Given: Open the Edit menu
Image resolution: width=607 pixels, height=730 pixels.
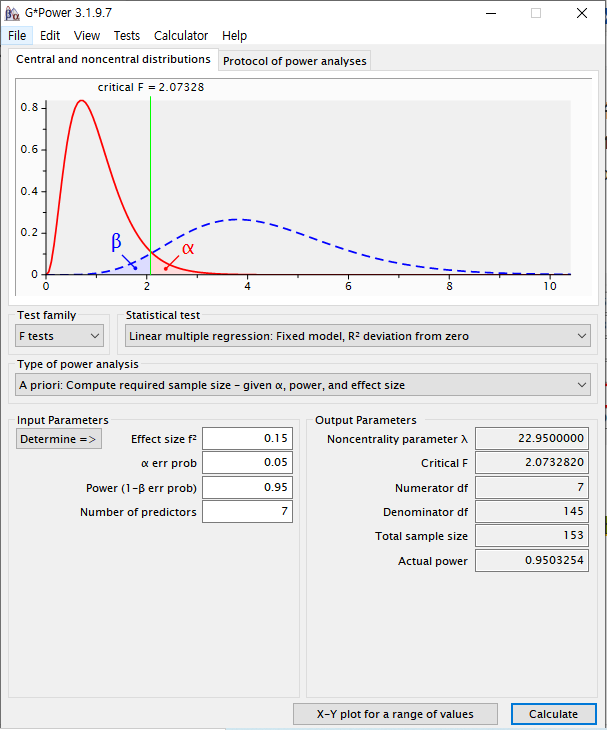Looking at the screenshot, I should click(x=50, y=35).
